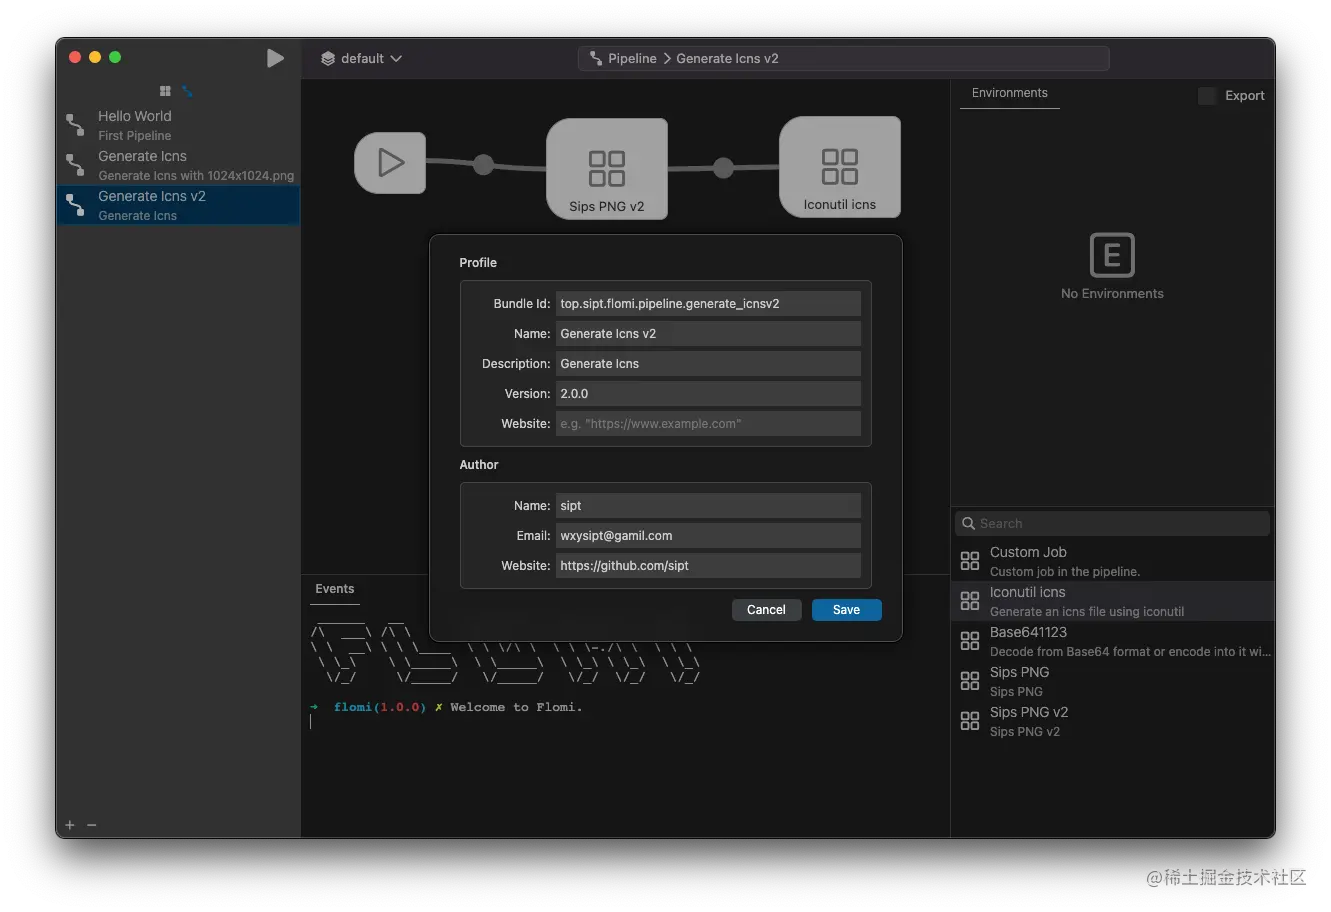Click the magnifier icon in the Search field
This screenshot has width=1331, height=912.
[x=968, y=523]
